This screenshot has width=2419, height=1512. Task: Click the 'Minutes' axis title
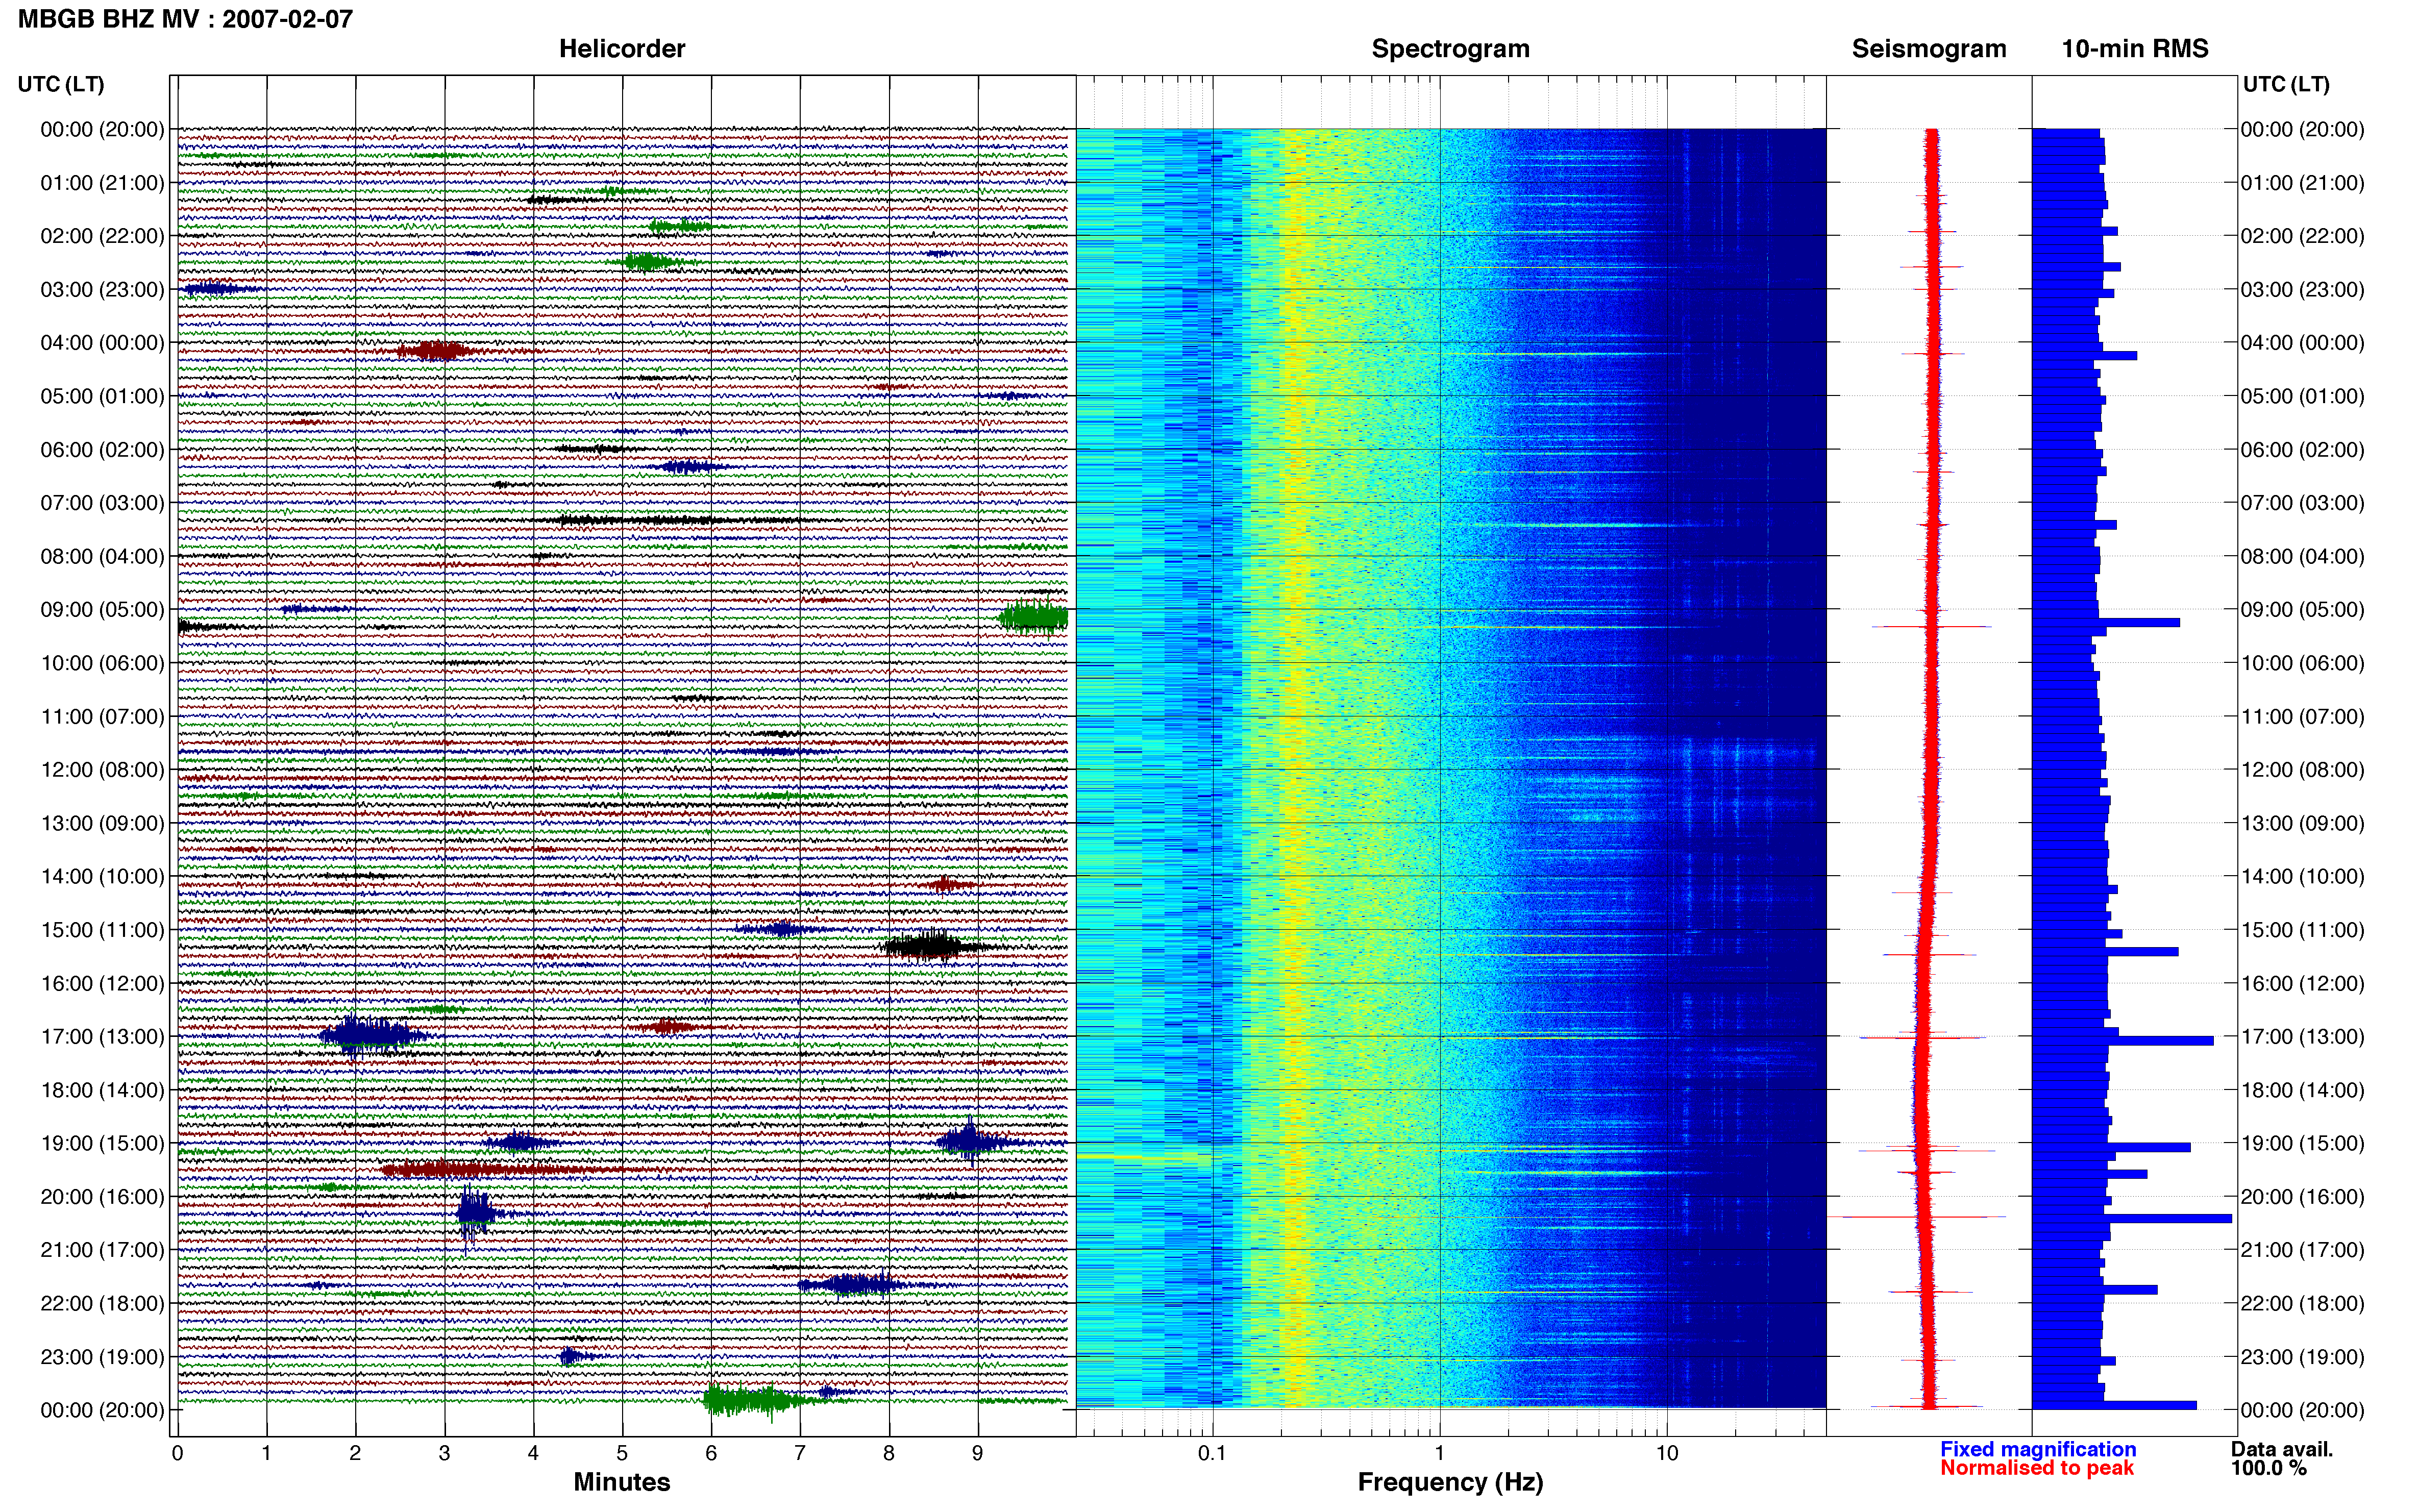click(621, 1482)
